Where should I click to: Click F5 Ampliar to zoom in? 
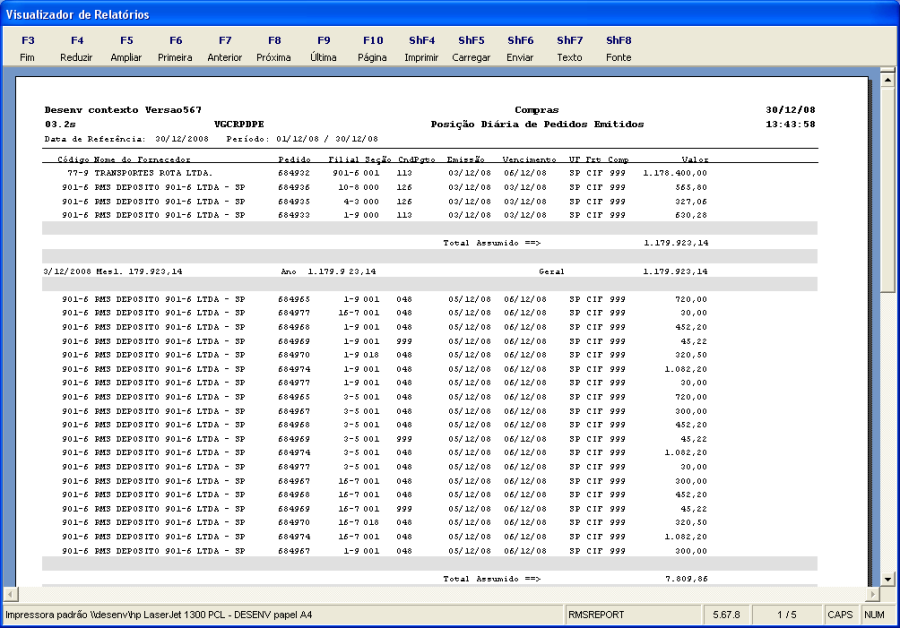[x=126, y=48]
